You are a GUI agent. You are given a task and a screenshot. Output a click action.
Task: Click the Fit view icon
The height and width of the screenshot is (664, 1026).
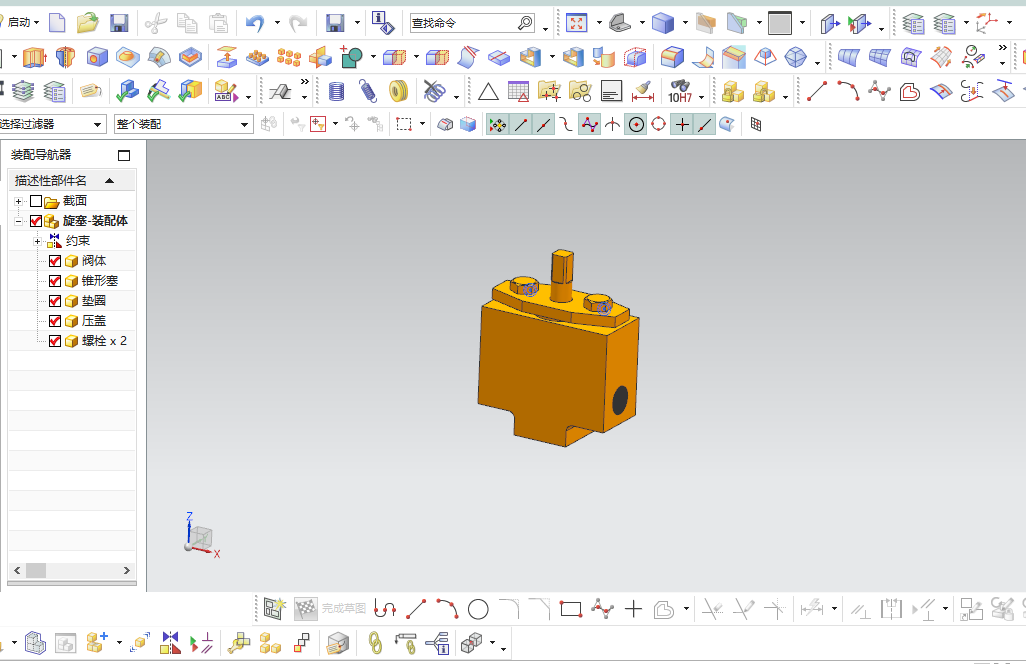pos(576,24)
